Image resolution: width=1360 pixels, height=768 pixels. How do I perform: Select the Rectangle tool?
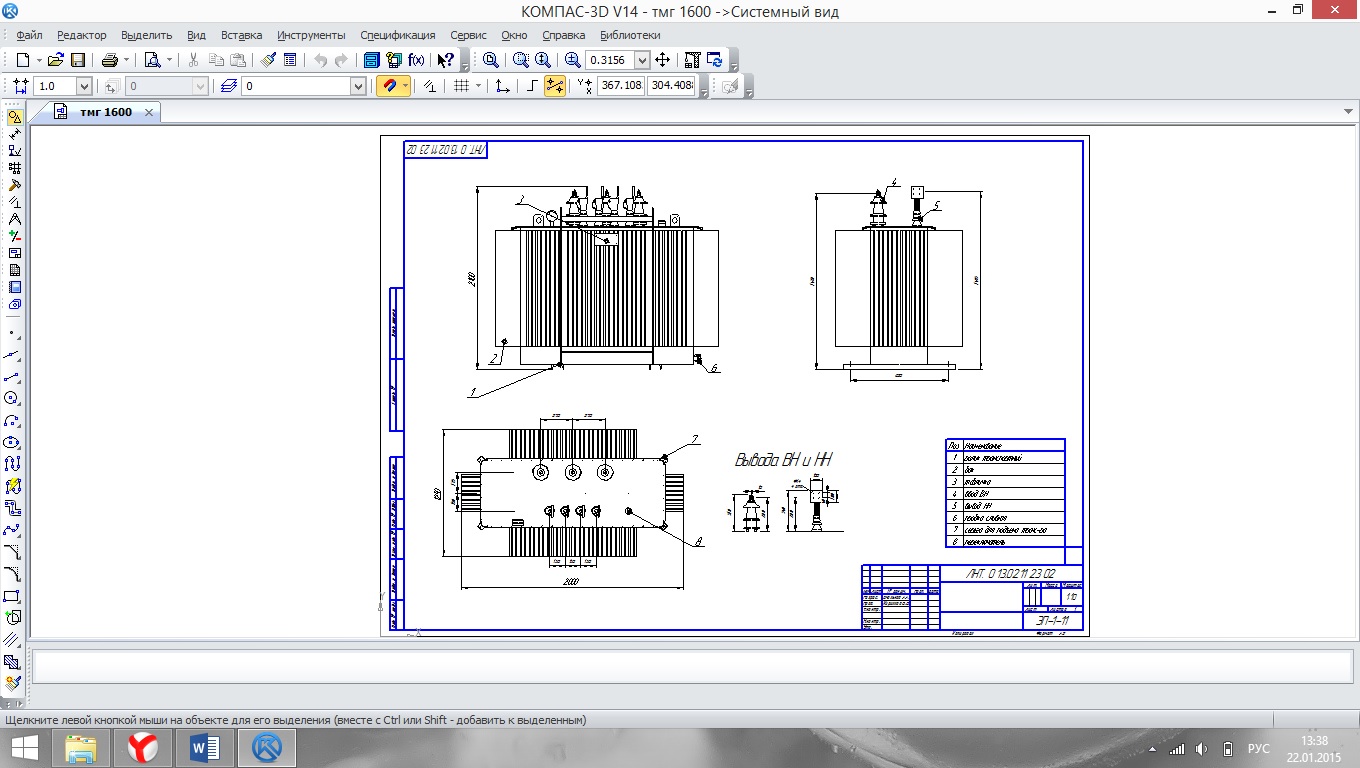pyautogui.click(x=14, y=596)
